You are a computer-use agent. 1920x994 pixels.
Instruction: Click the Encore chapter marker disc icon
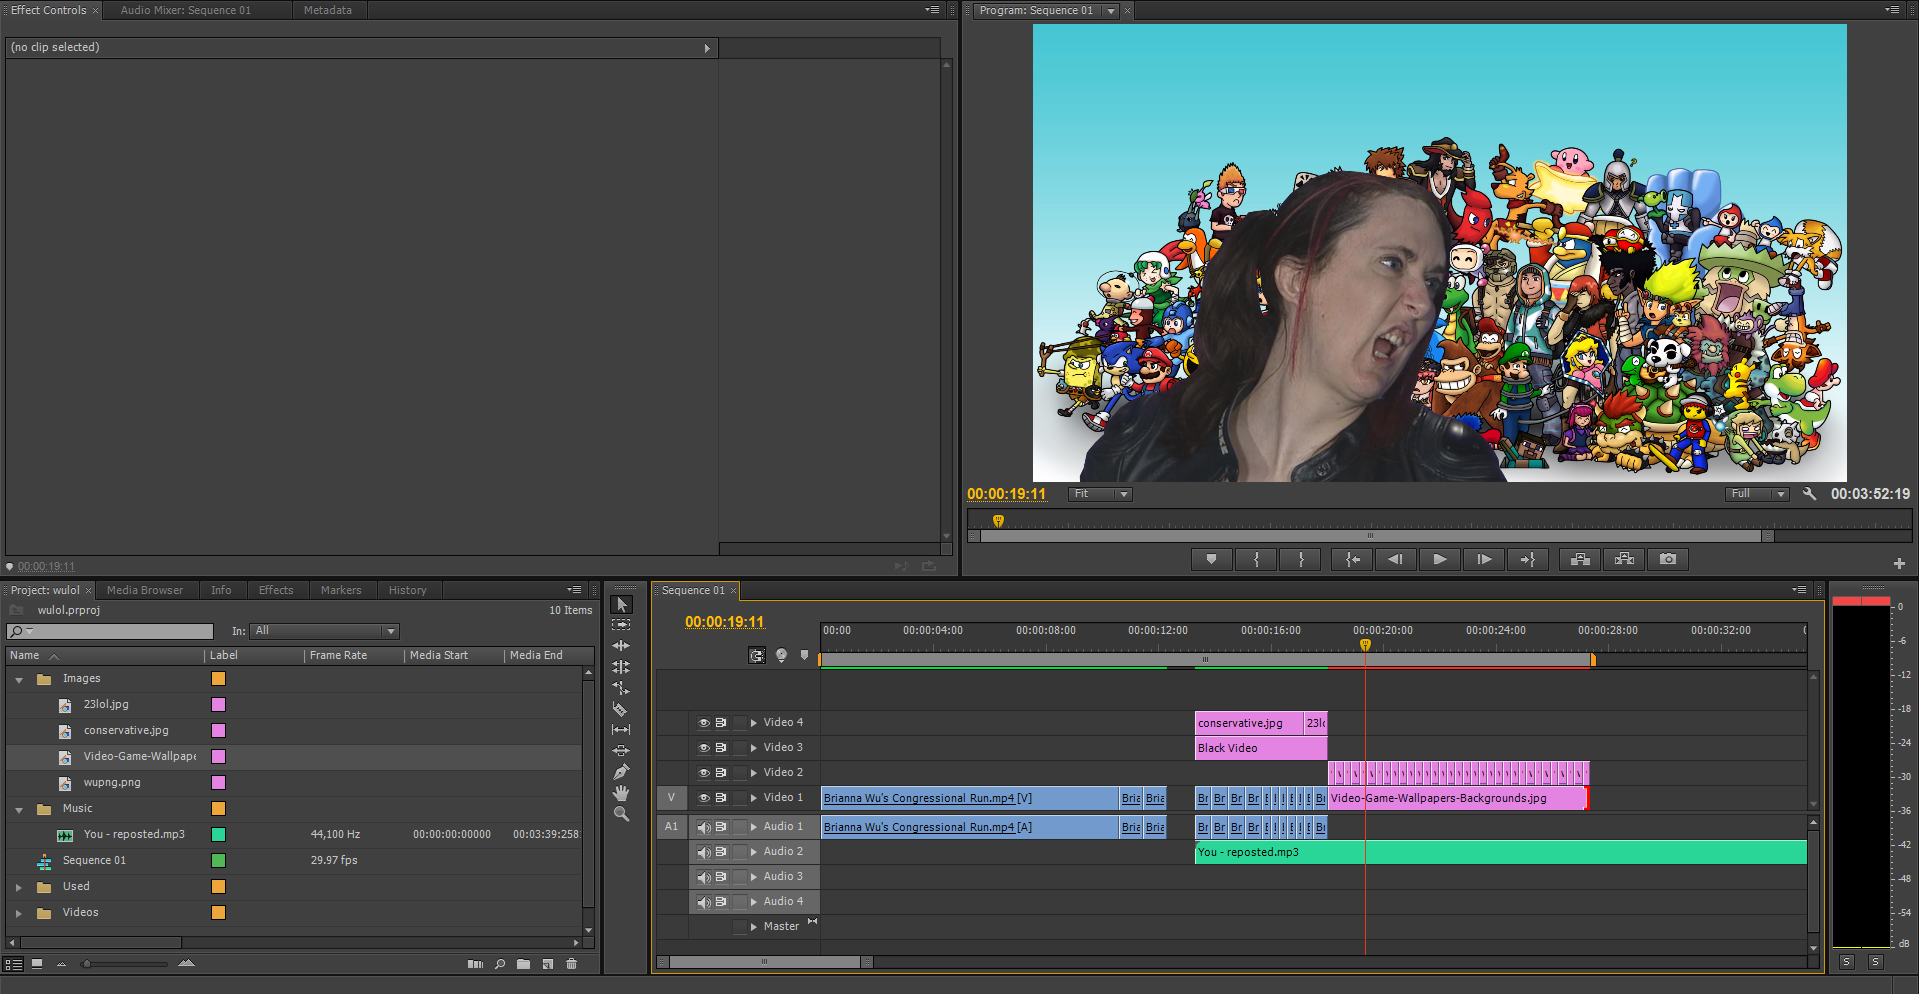781,656
